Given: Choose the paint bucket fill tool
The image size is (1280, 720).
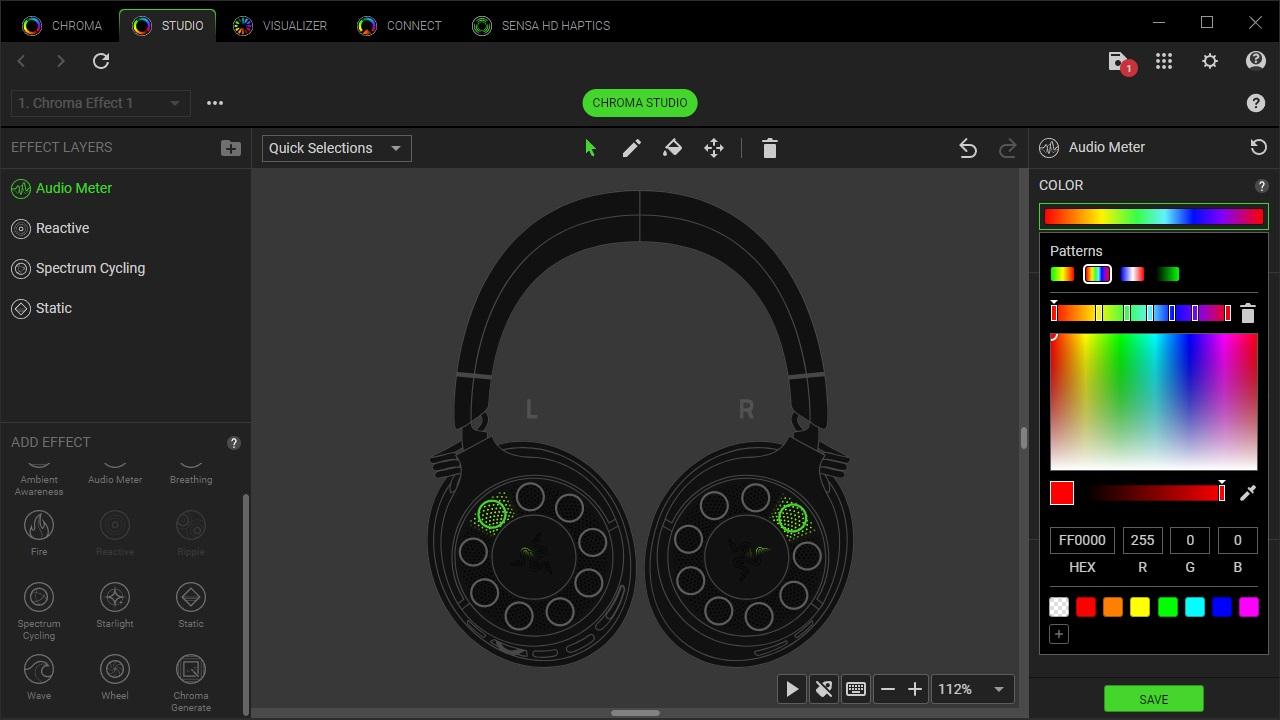Looking at the screenshot, I should click(x=673, y=148).
